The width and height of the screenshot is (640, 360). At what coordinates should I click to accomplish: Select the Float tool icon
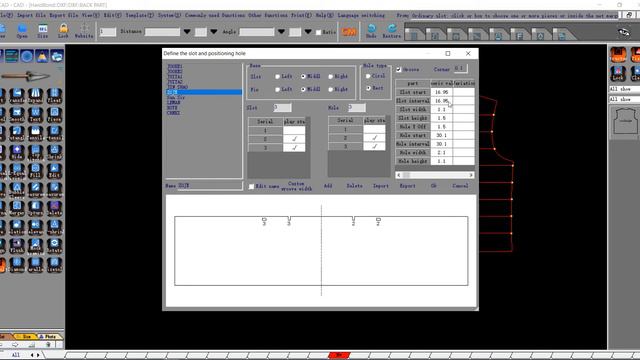click(x=54, y=96)
